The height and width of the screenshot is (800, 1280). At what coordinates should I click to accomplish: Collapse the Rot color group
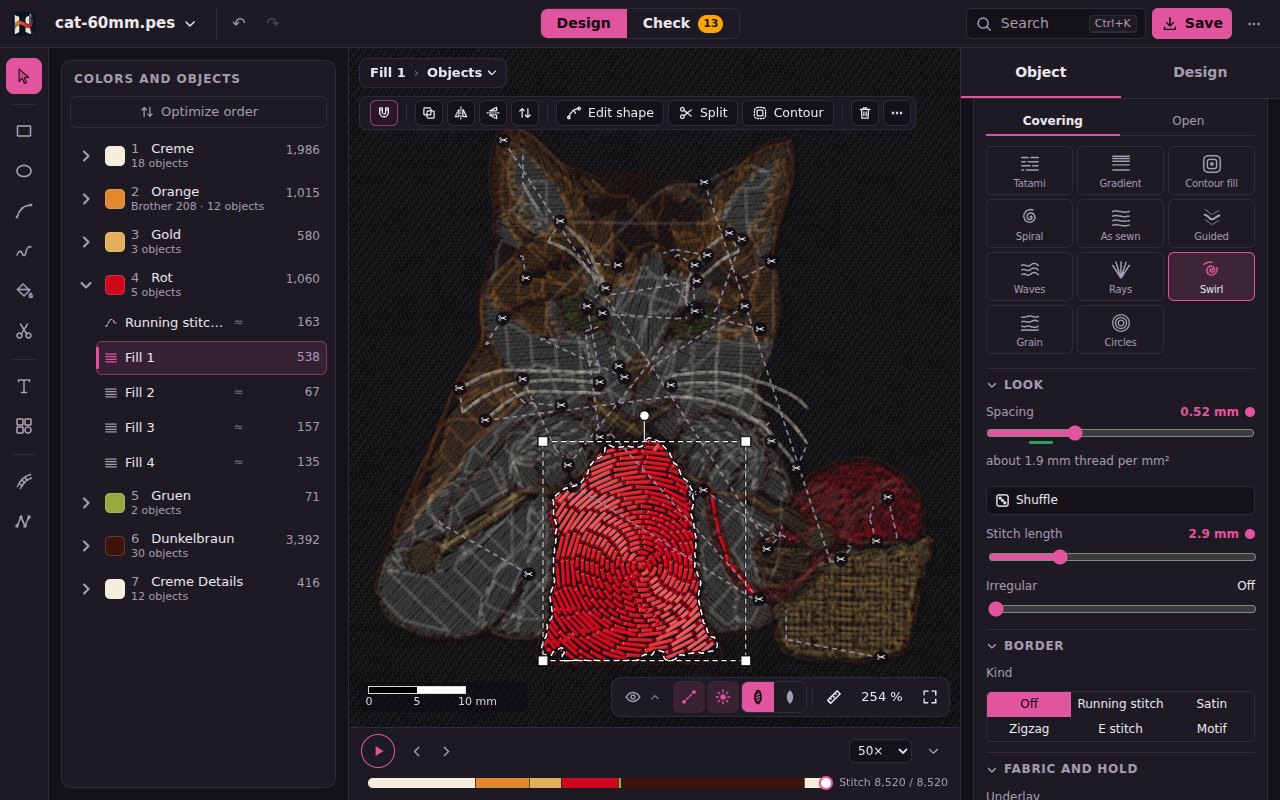(x=86, y=284)
